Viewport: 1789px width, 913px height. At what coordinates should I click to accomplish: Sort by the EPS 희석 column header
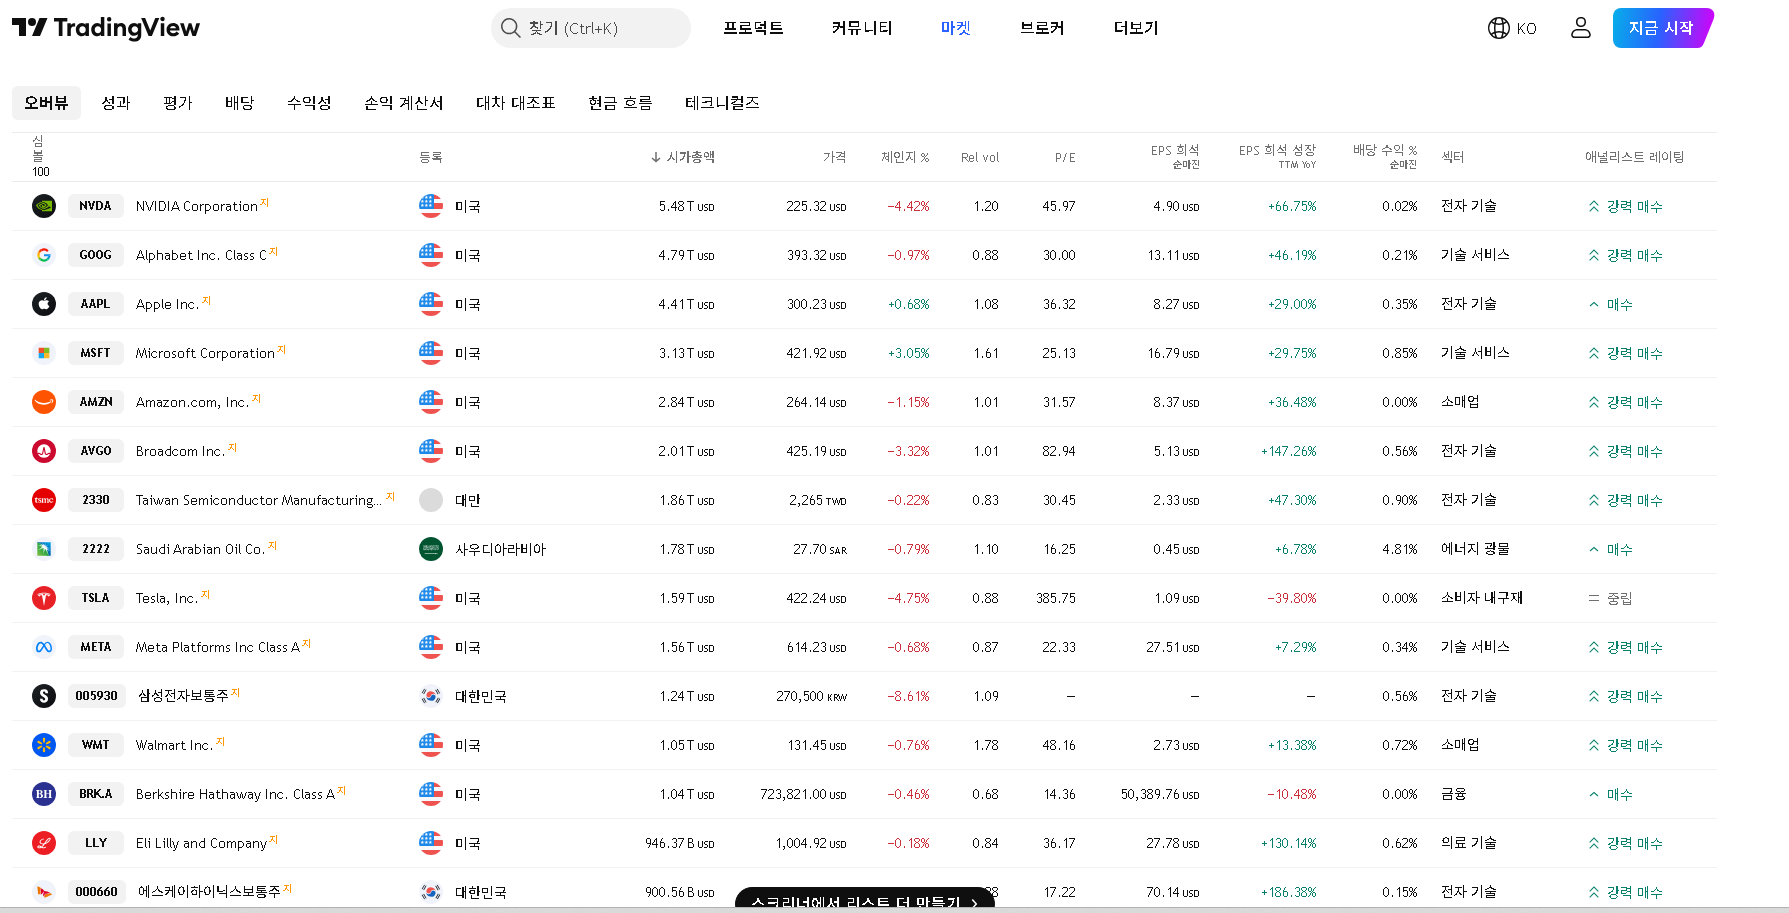coord(1175,157)
